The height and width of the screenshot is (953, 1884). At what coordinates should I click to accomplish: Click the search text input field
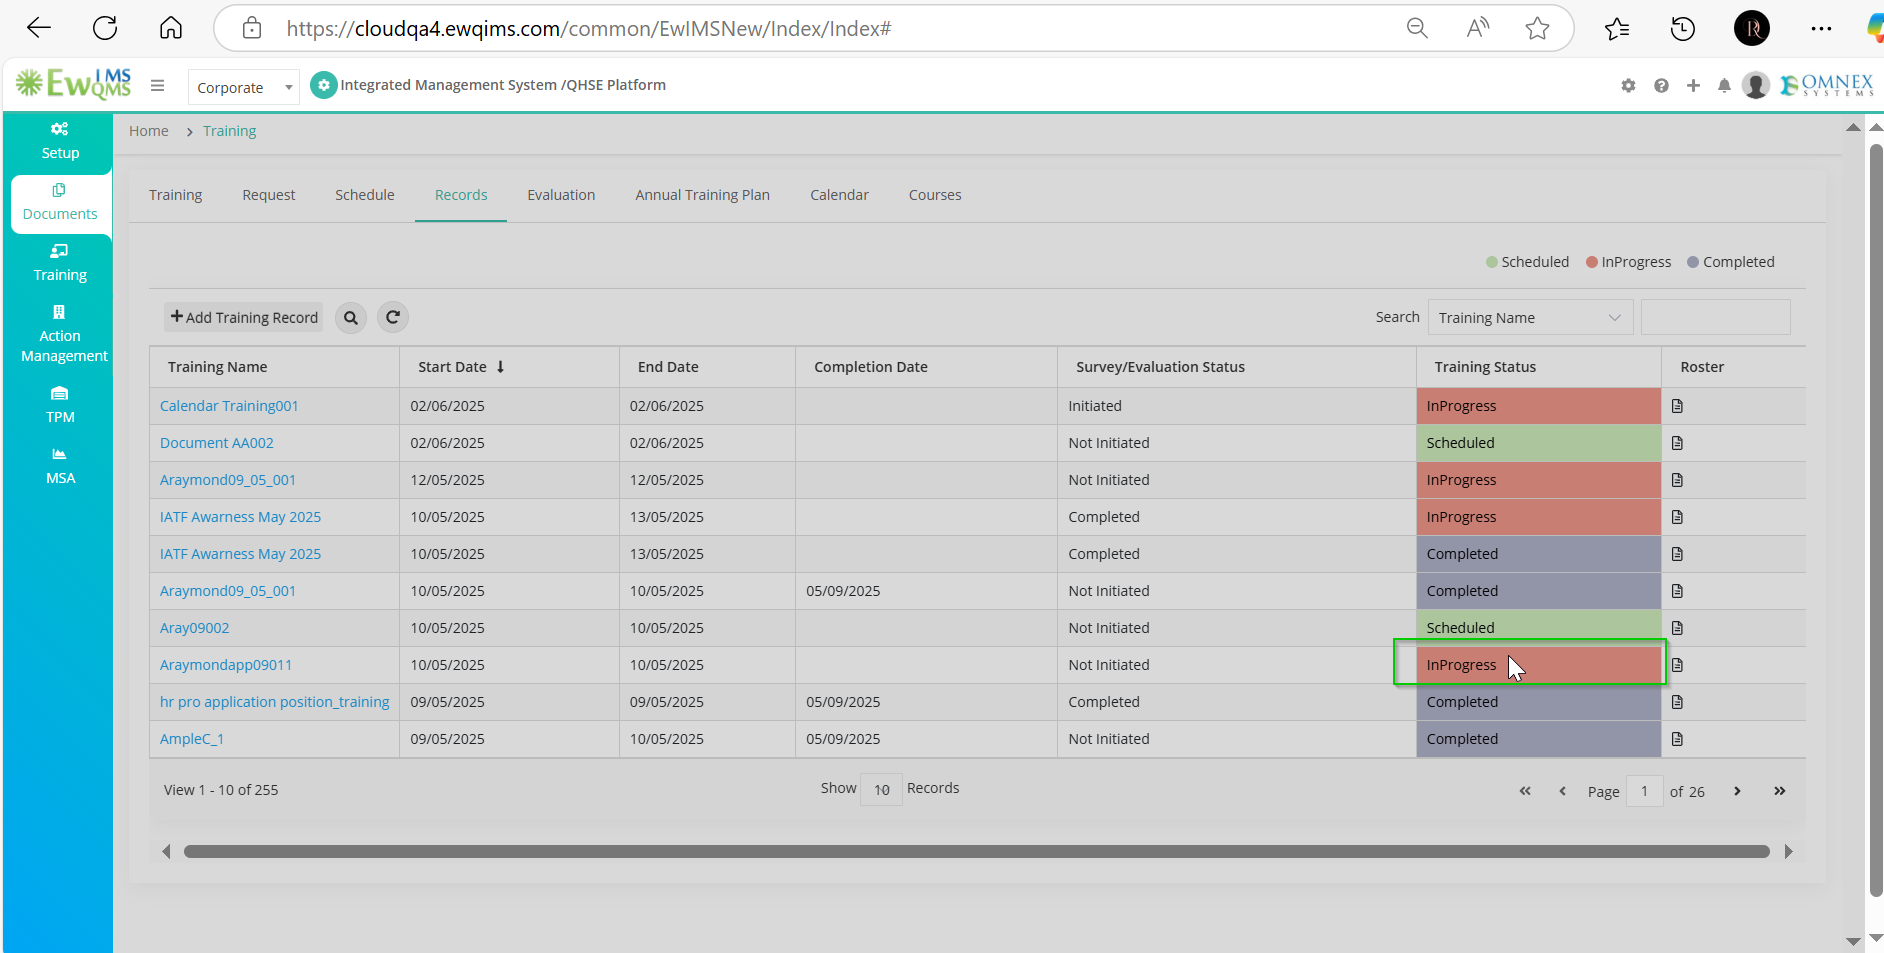(x=1715, y=317)
